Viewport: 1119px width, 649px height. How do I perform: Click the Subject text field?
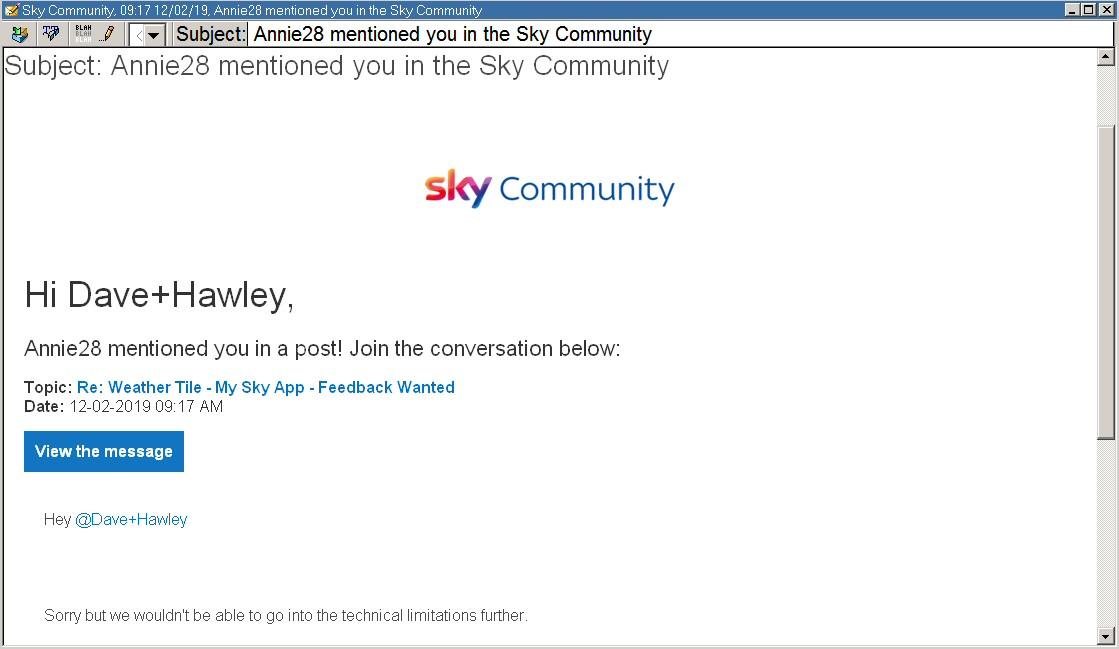pos(680,34)
